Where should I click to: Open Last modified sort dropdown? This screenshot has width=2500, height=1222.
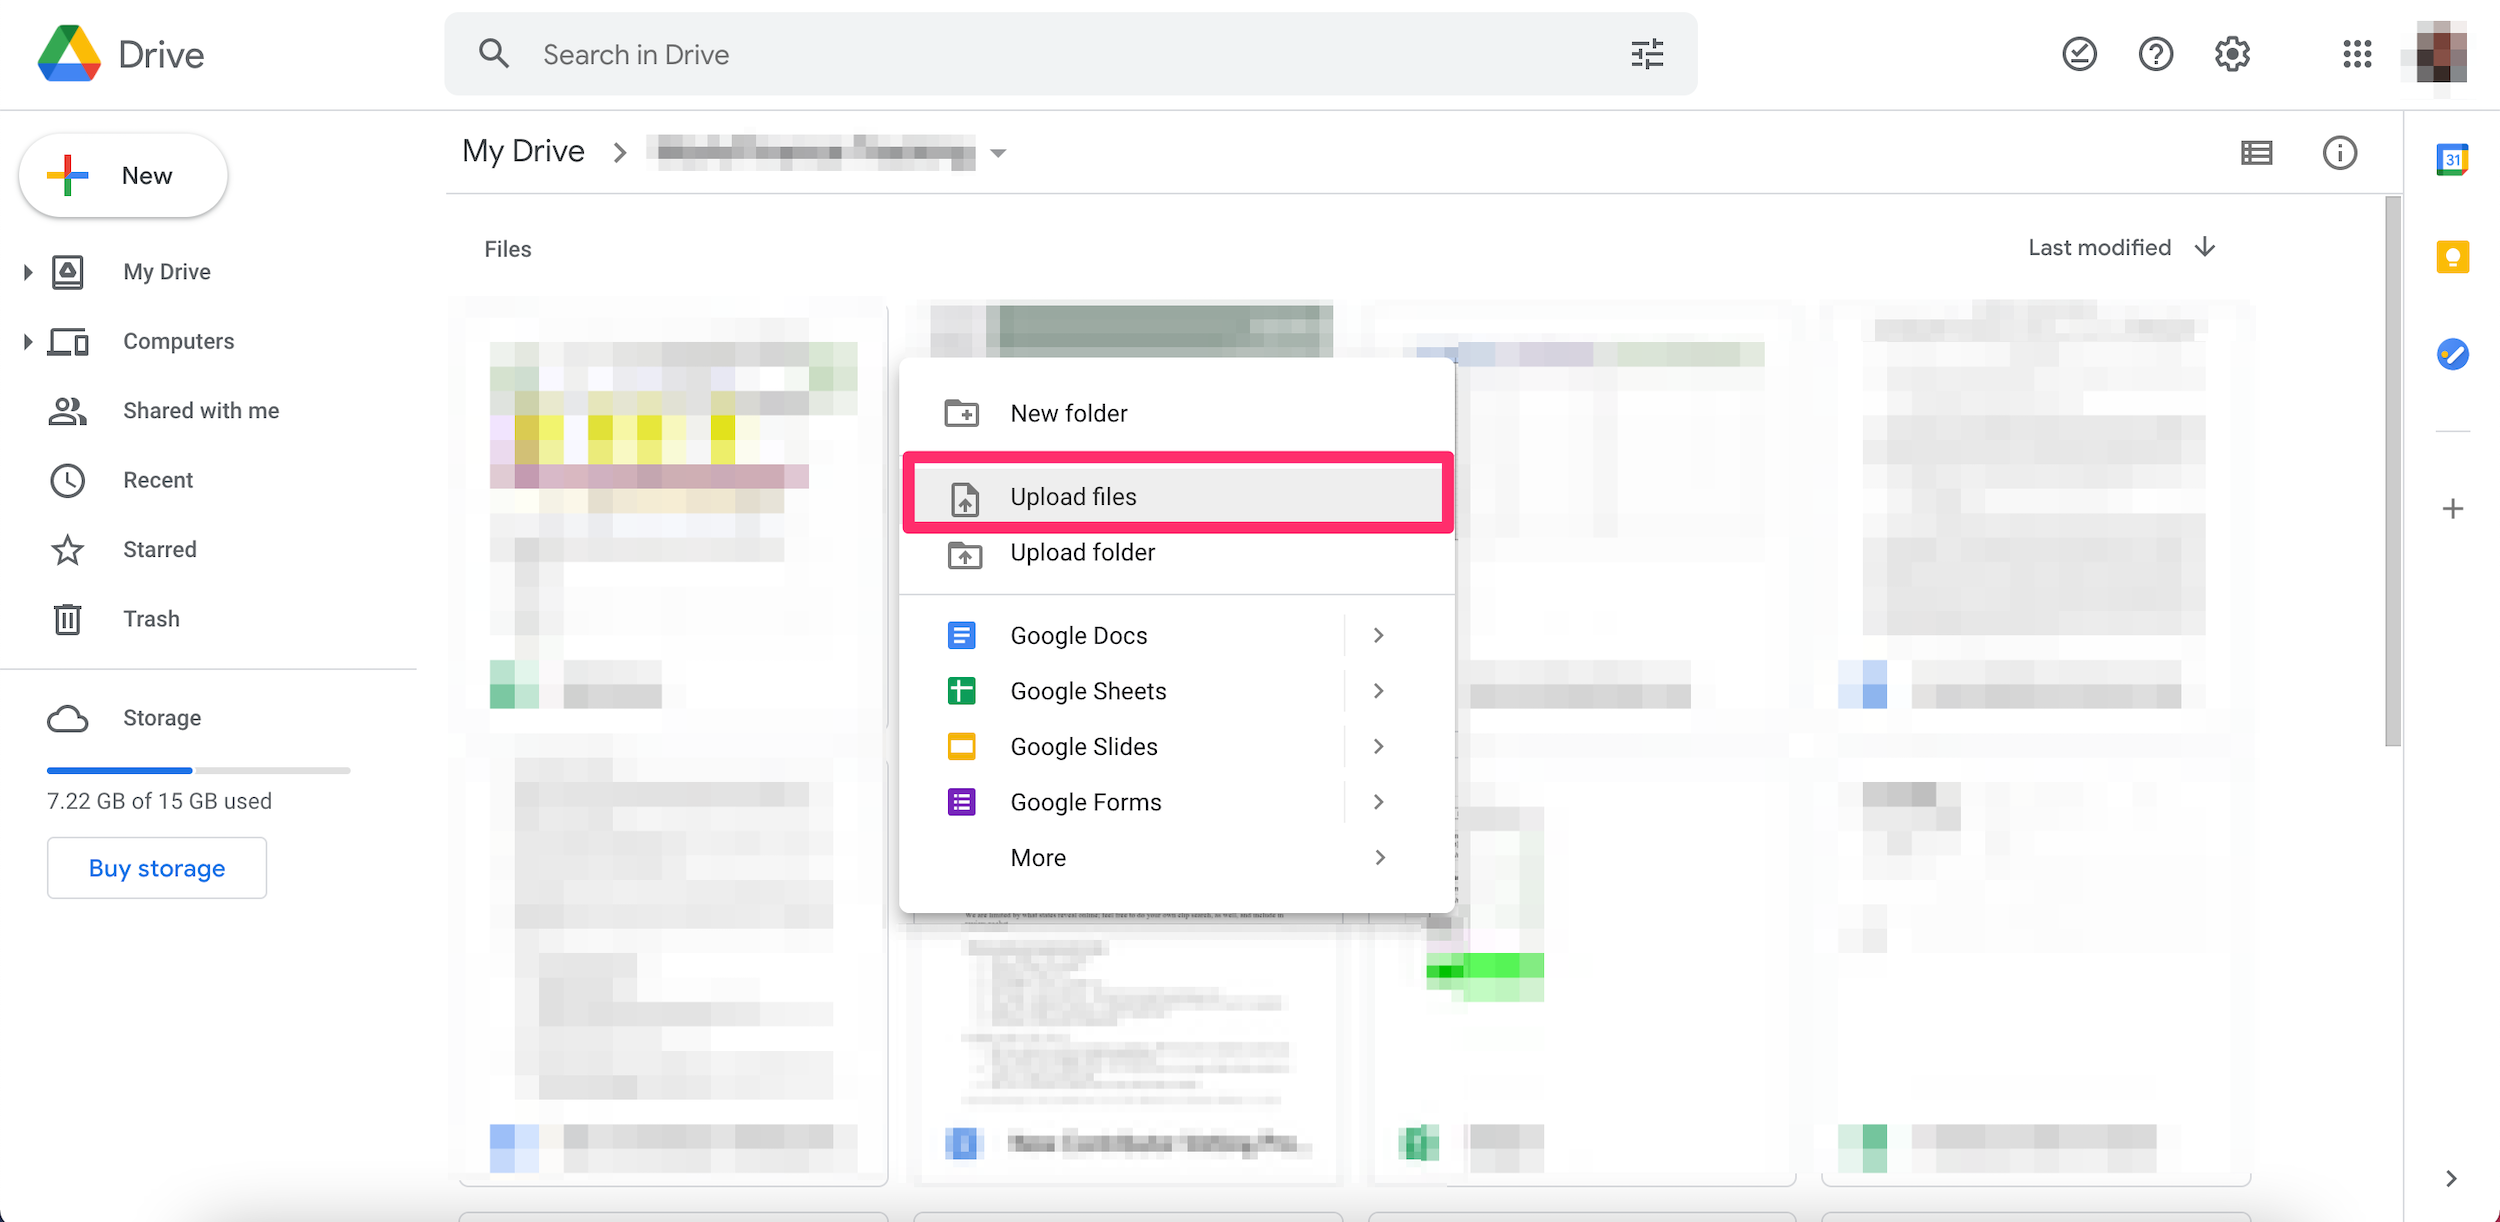tap(2100, 247)
